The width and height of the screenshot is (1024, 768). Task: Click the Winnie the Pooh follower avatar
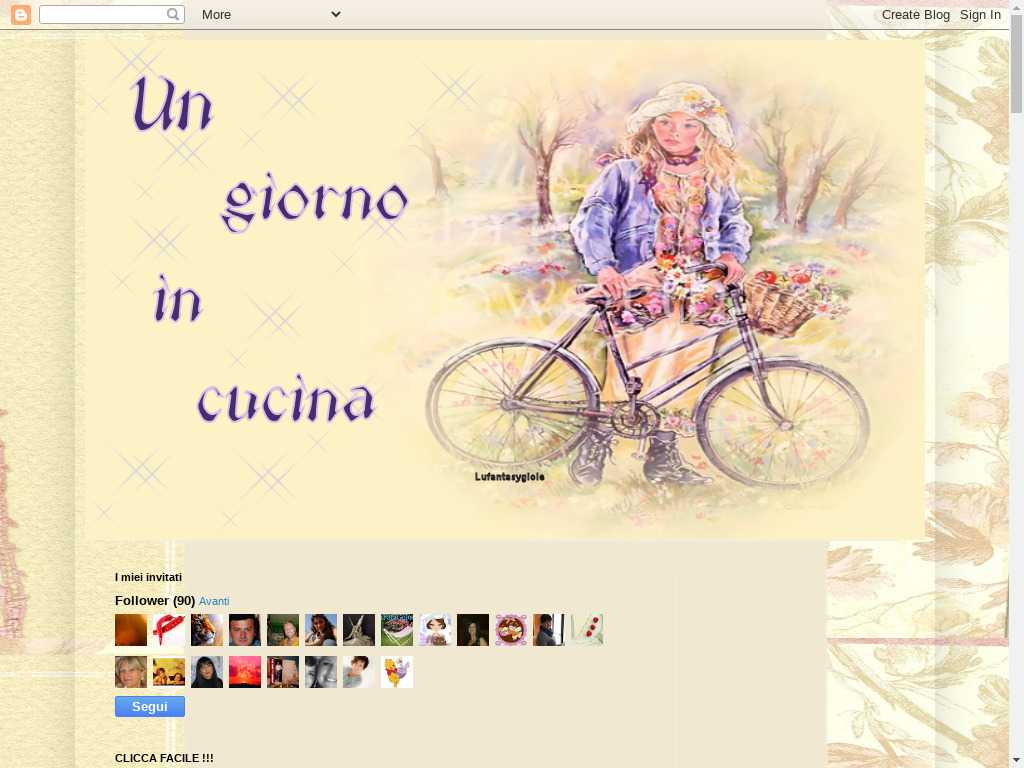click(x=397, y=672)
